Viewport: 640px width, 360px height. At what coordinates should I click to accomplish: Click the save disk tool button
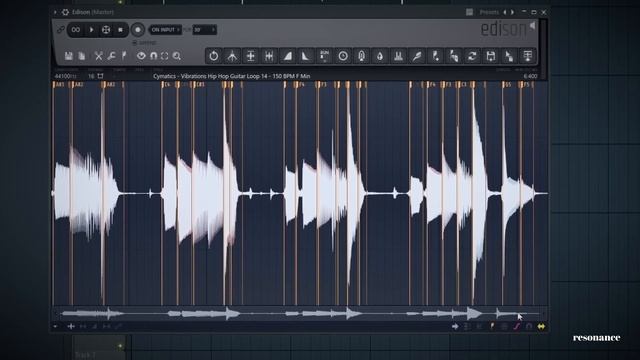491,56
